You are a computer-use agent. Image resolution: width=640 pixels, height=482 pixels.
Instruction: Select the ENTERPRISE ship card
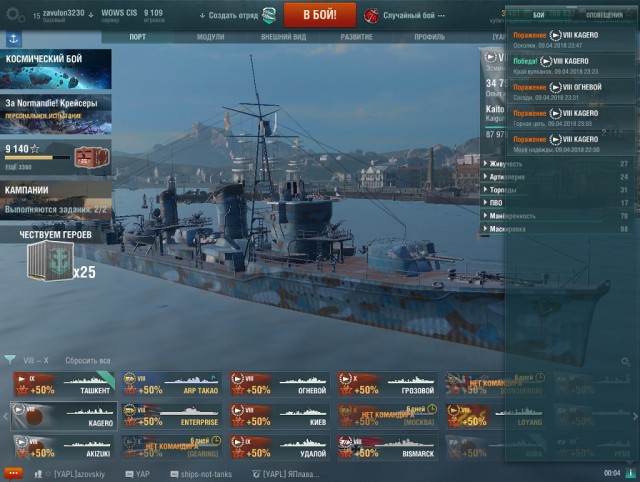[172, 416]
